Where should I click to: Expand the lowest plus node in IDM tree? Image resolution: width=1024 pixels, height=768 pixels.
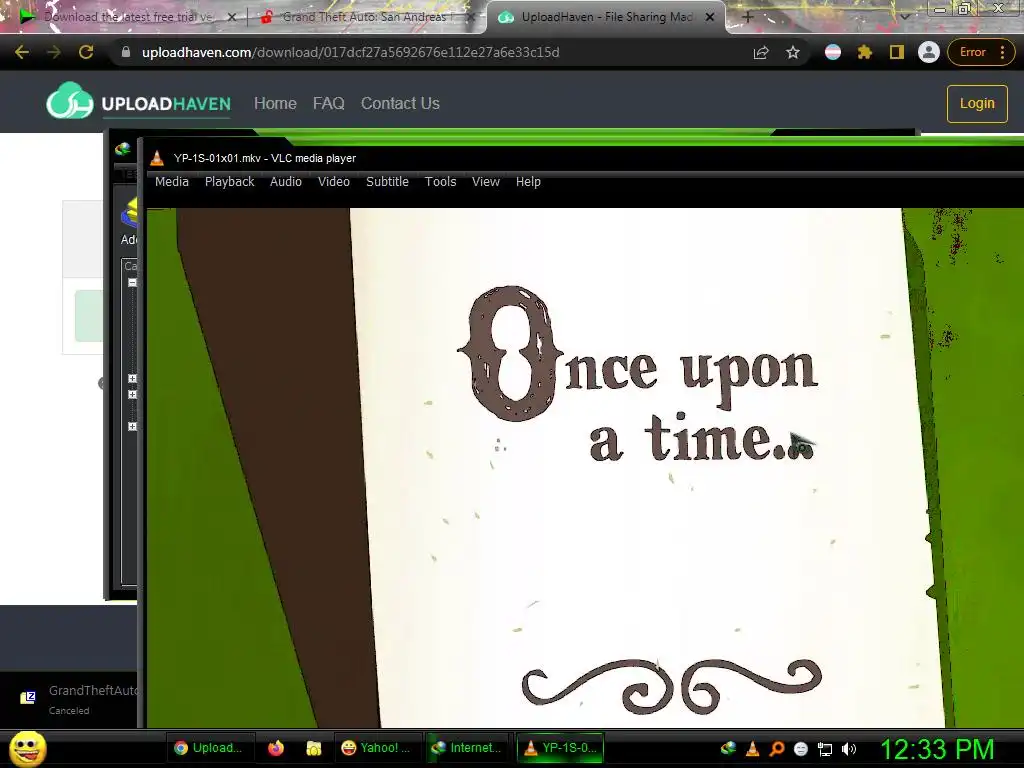pos(133,426)
